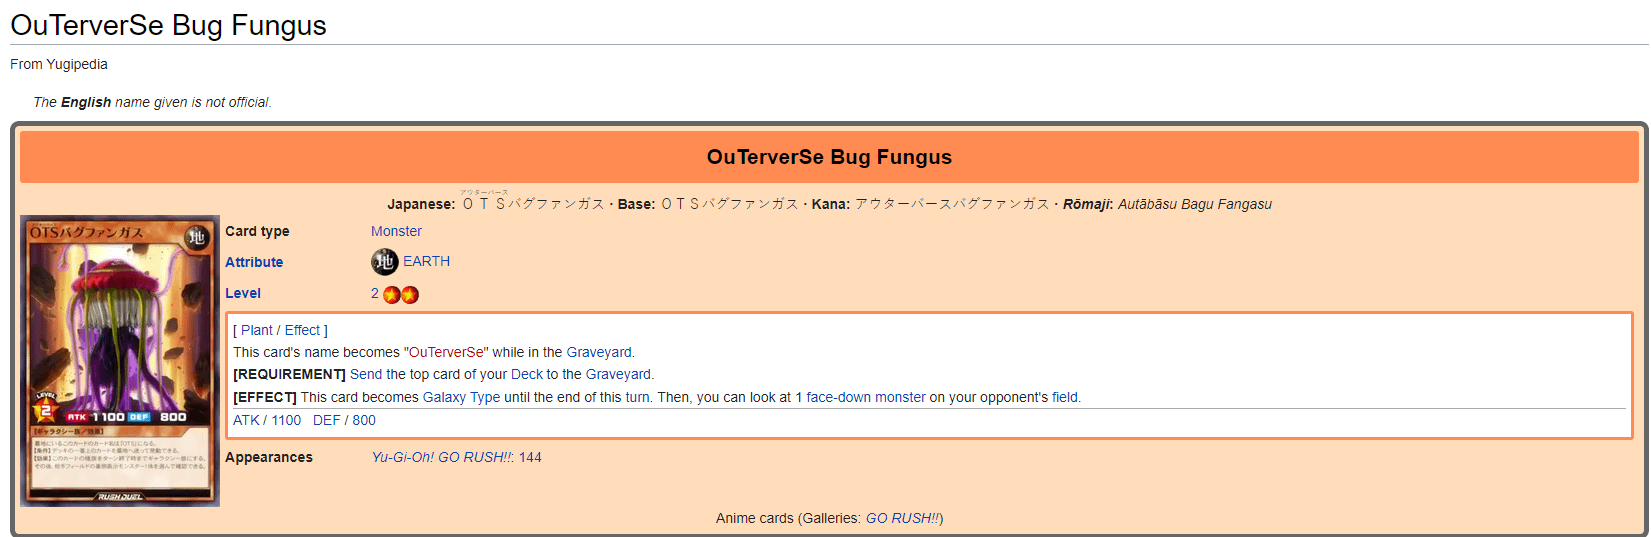Viewport: 1651px width, 537px height.
Task: Click the From Yugipedia text
Action: tap(59, 64)
